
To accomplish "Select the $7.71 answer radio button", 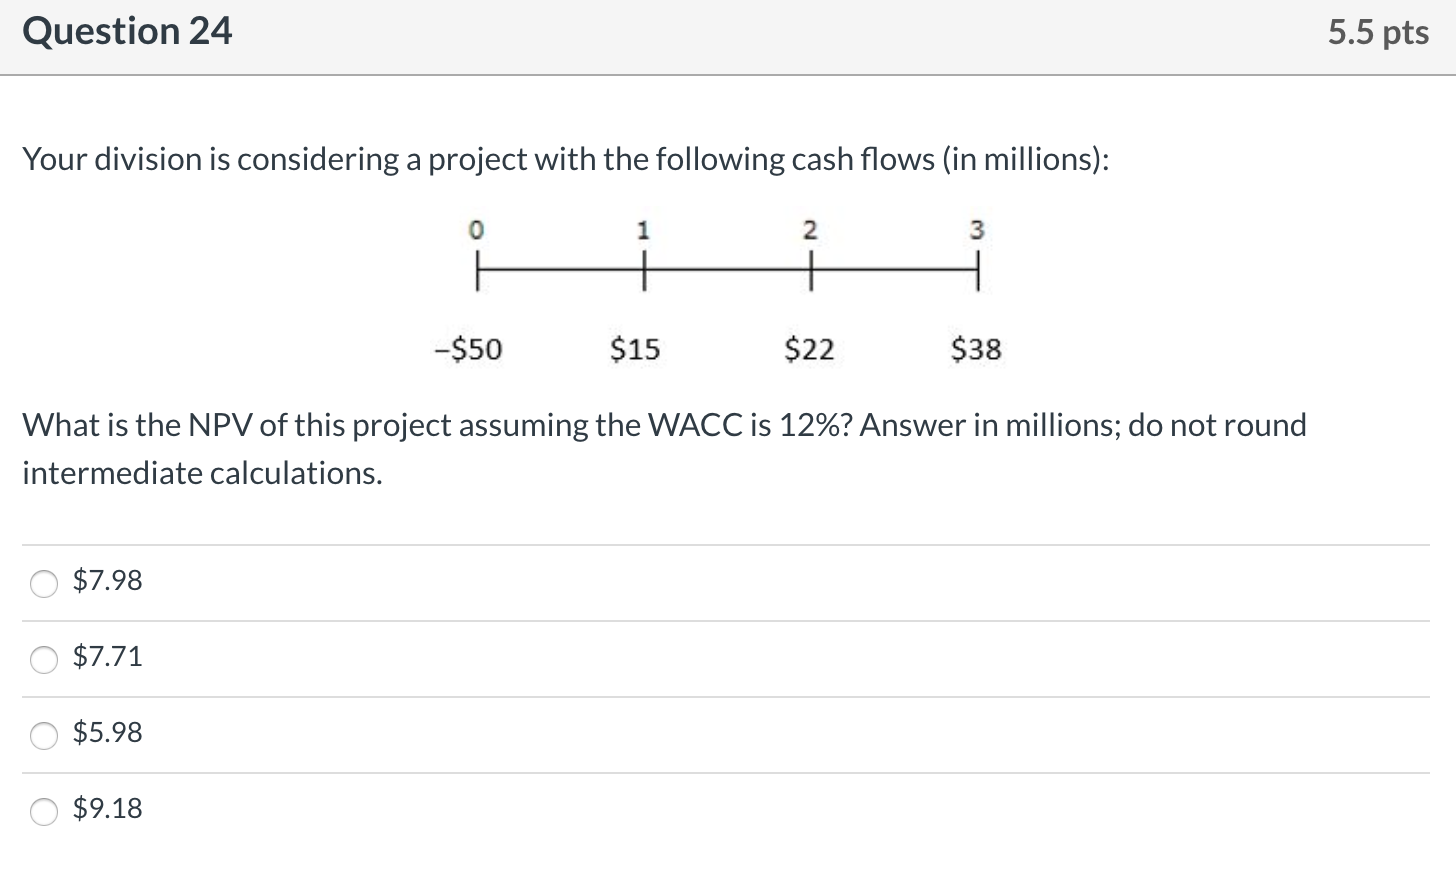I will click(44, 659).
